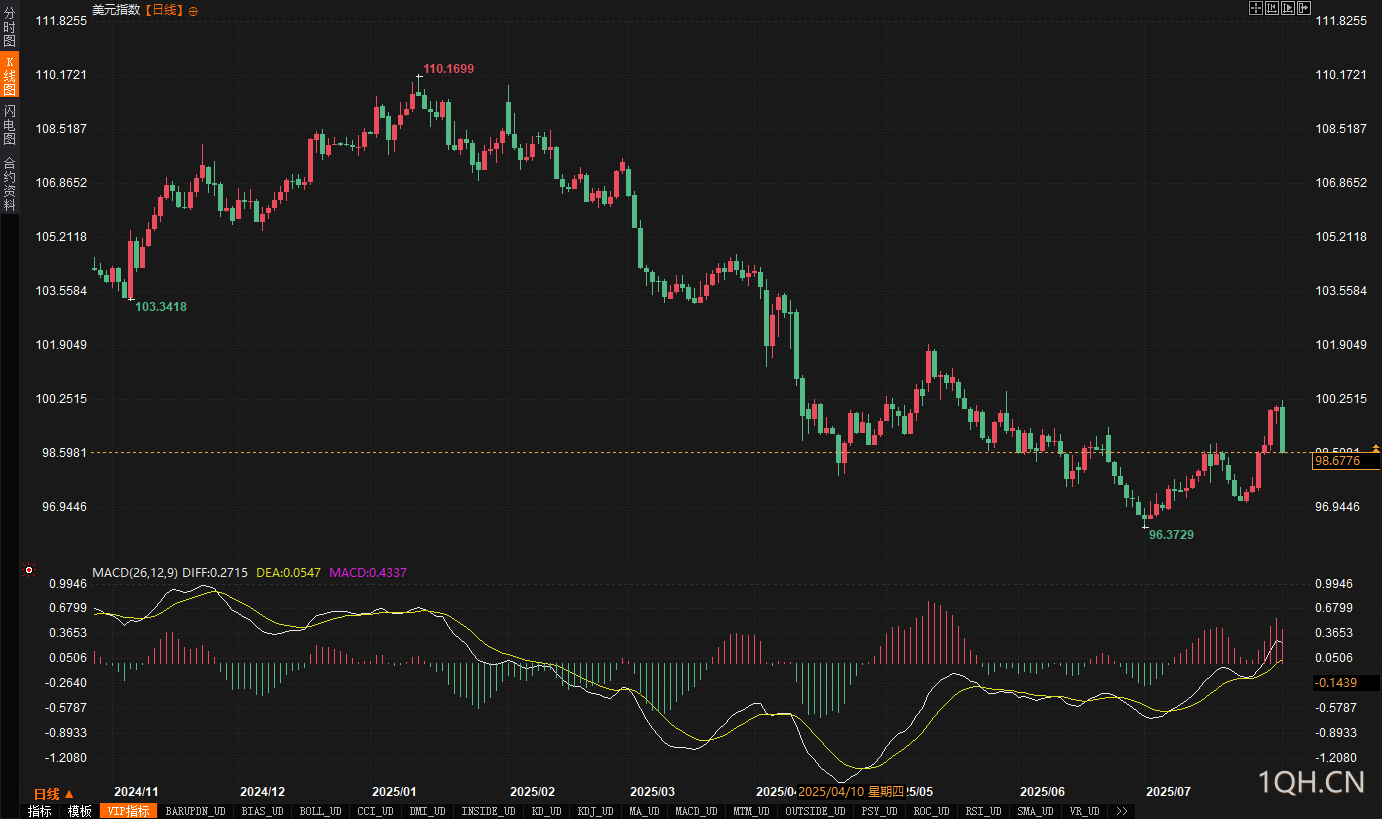Click the chart playback icon
Screen dimensions: 1382x819
point(1288,9)
